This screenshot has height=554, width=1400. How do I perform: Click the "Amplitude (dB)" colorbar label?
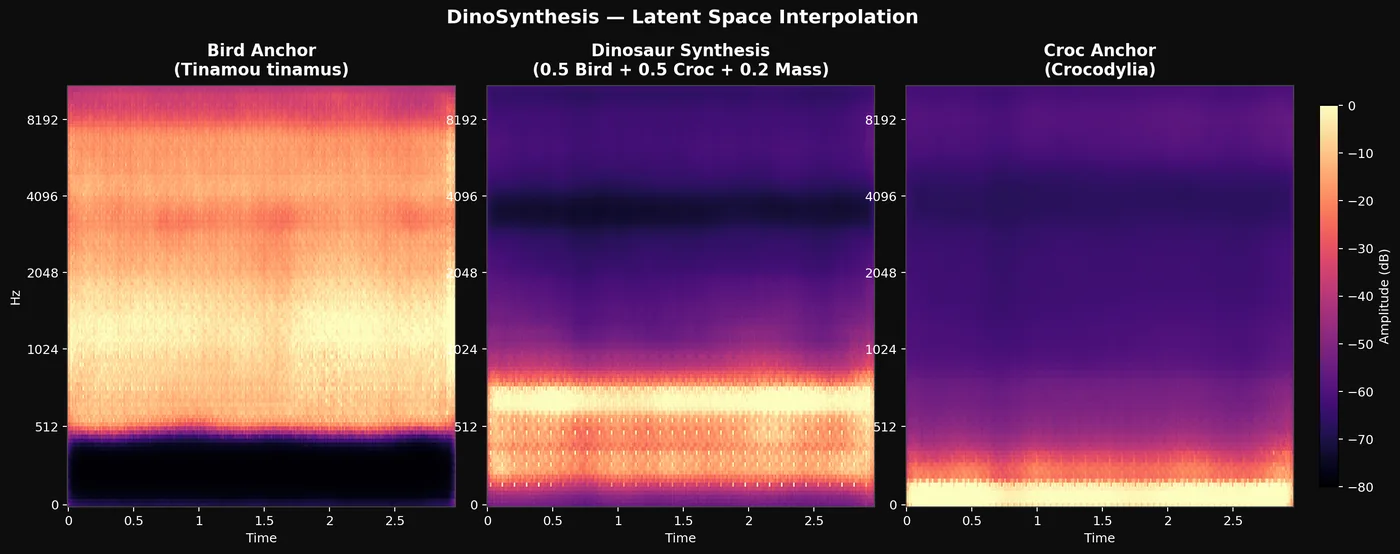(x=1385, y=296)
